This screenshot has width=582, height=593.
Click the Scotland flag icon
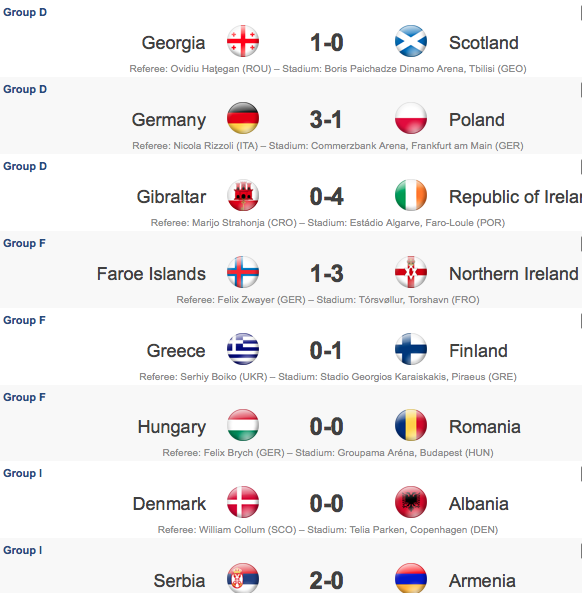[411, 41]
